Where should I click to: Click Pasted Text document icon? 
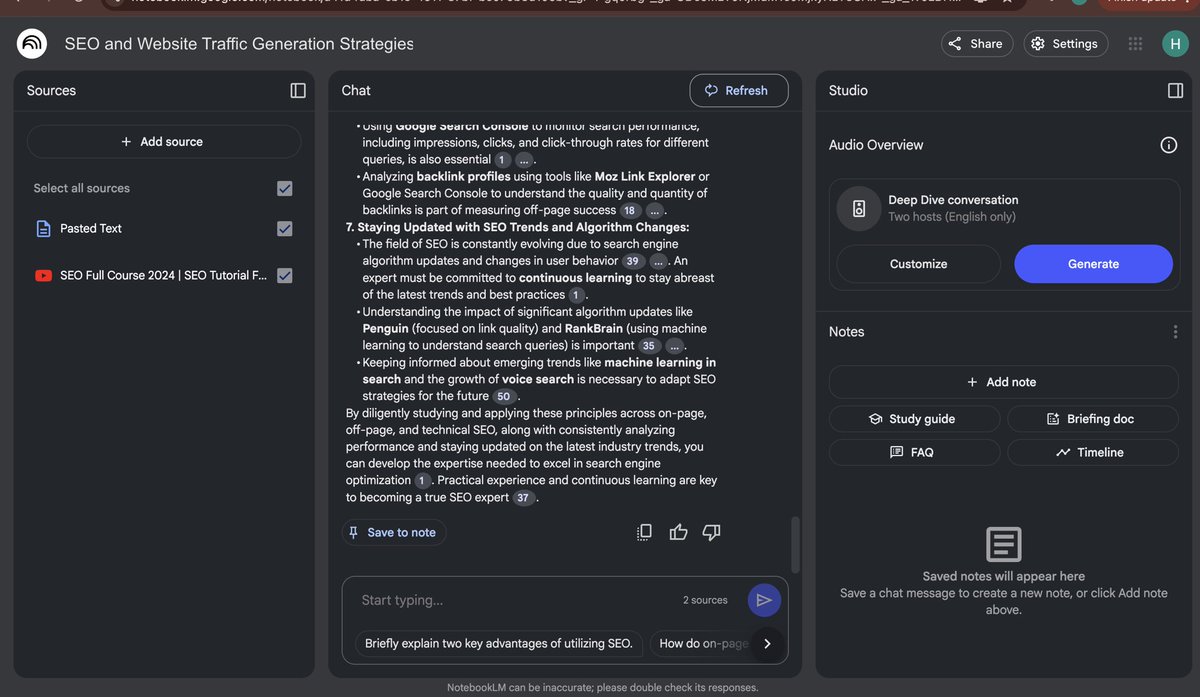pyautogui.click(x=43, y=229)
